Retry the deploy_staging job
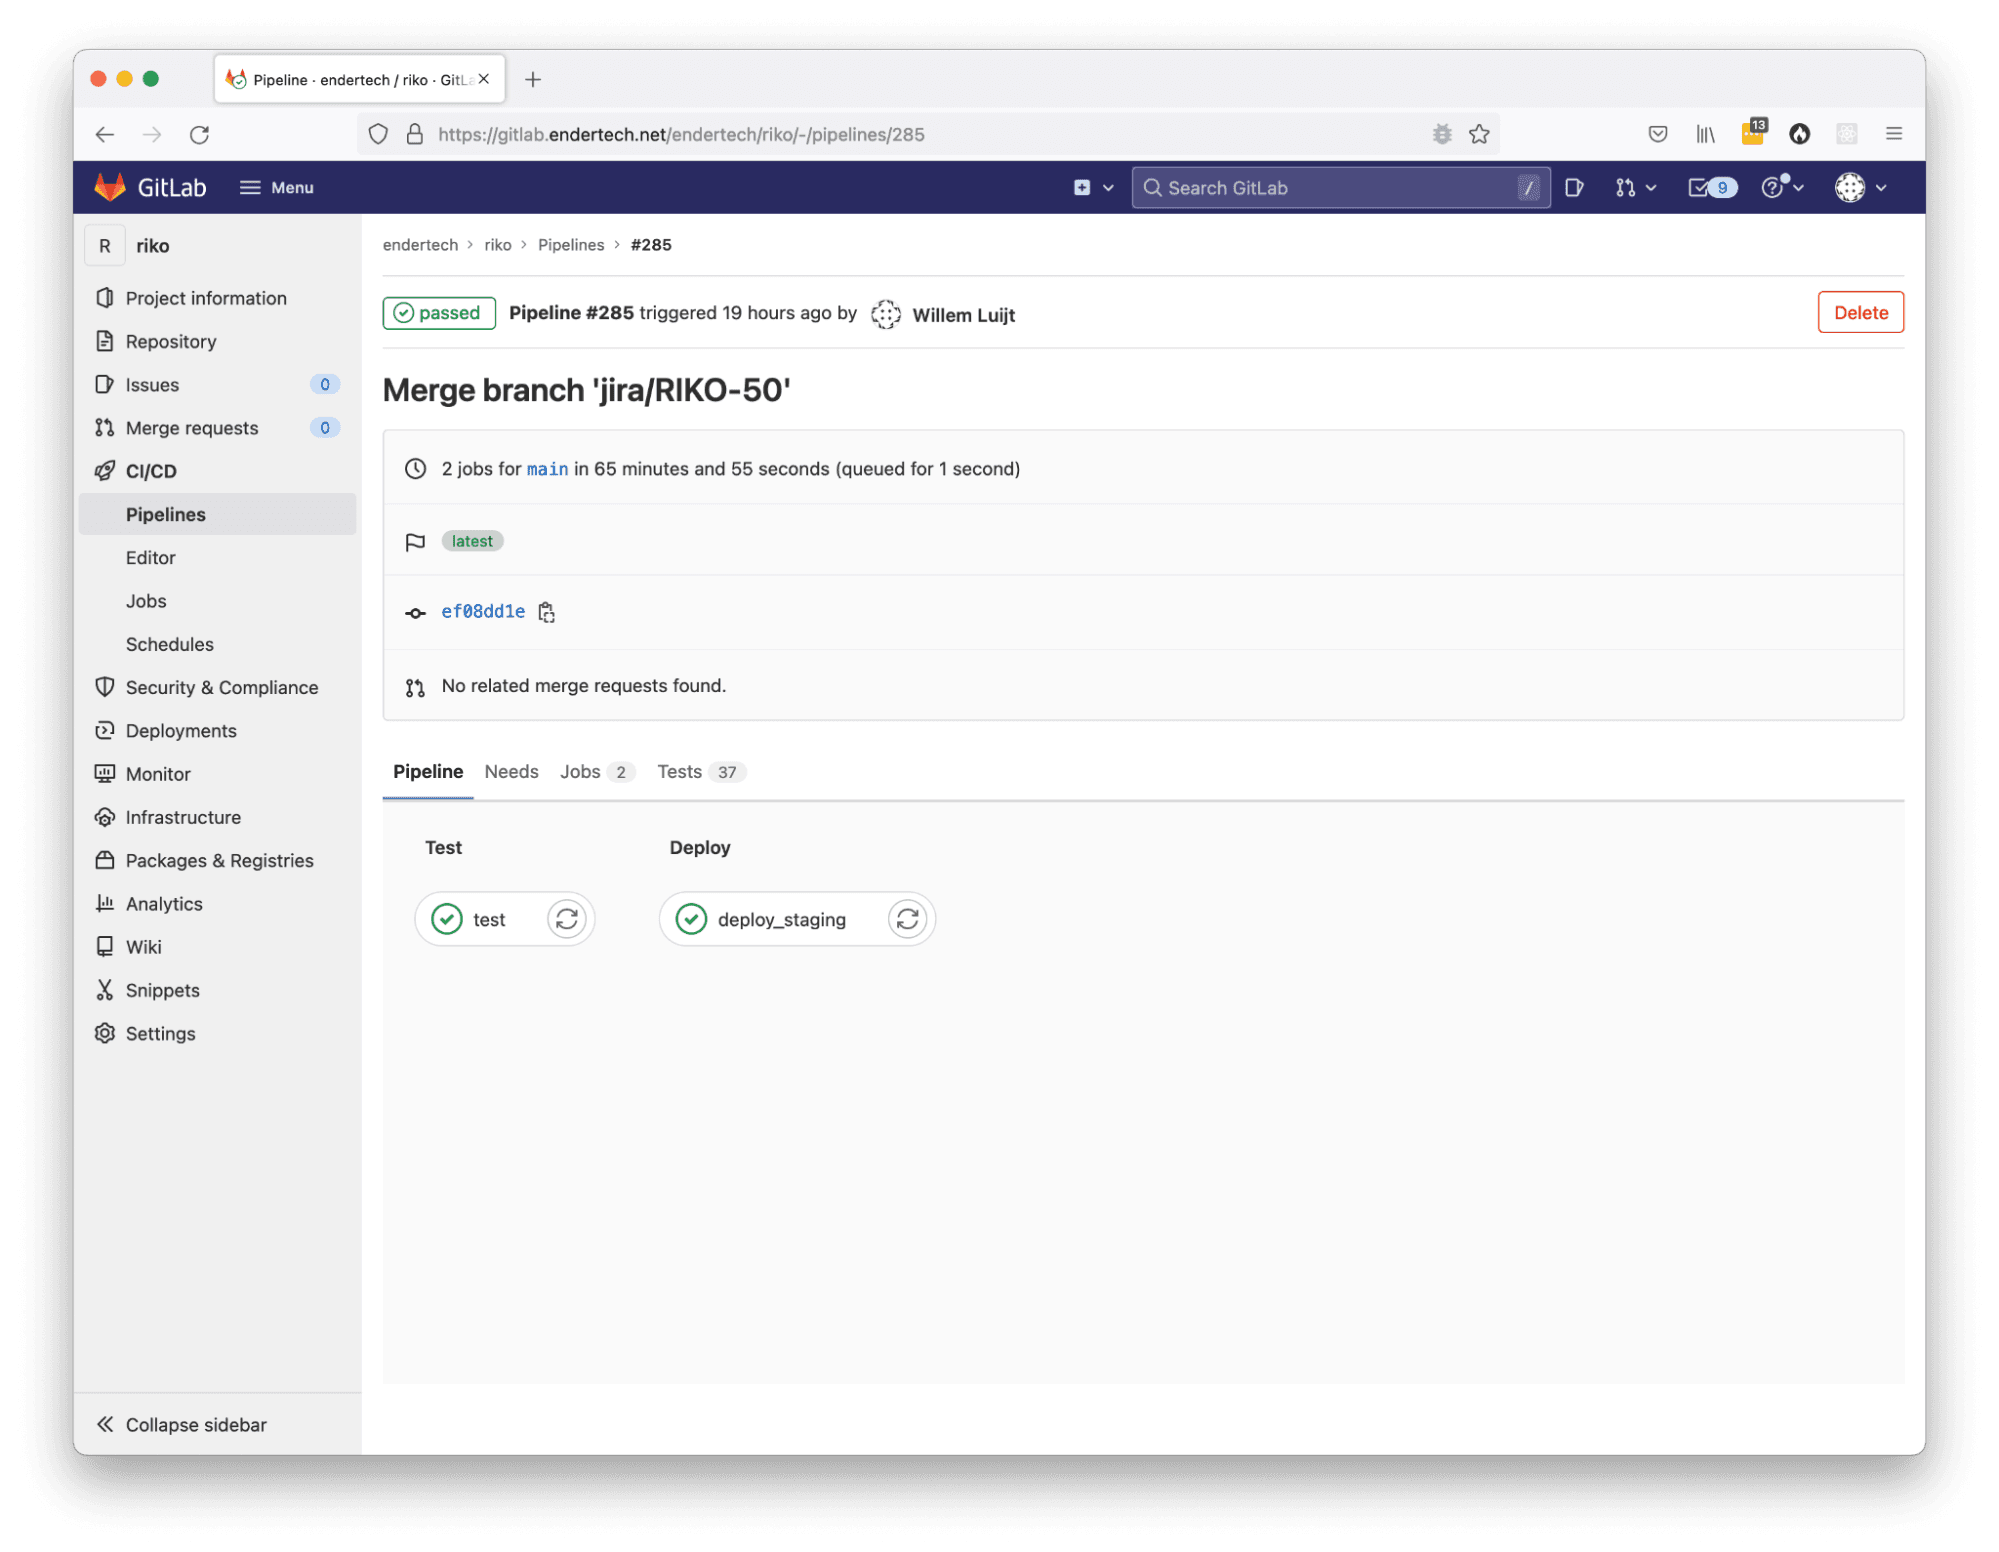1999x1552 pixels. [x=907, y=919]
